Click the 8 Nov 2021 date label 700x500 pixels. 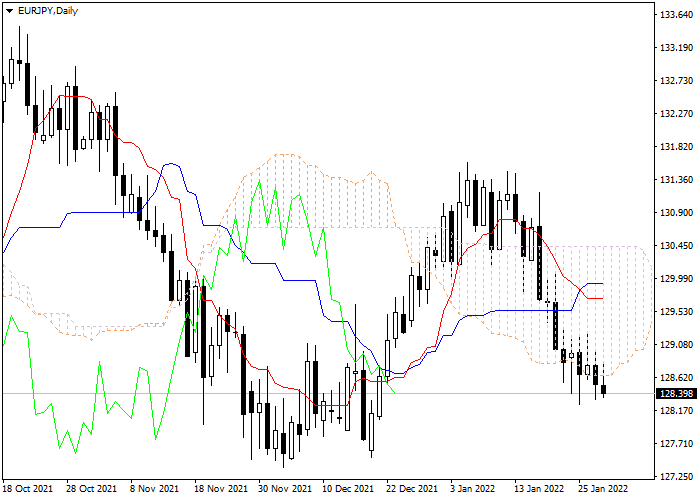[154, 489]
